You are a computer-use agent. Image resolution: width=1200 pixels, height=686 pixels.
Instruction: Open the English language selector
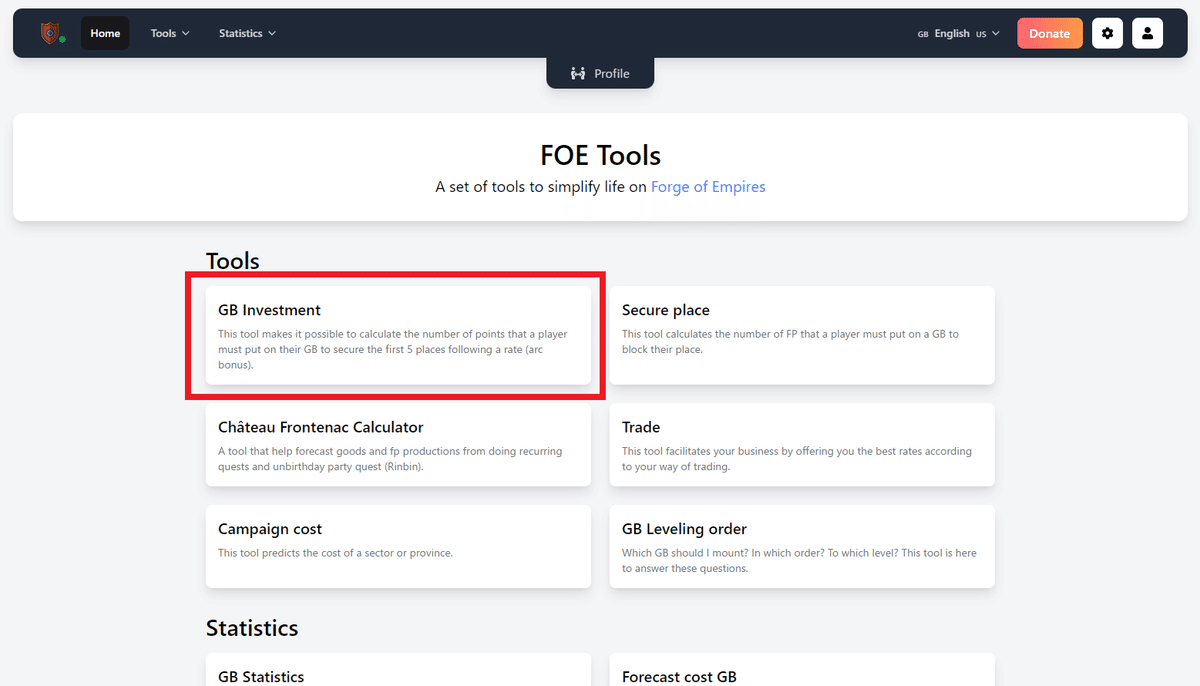point(958,33)
